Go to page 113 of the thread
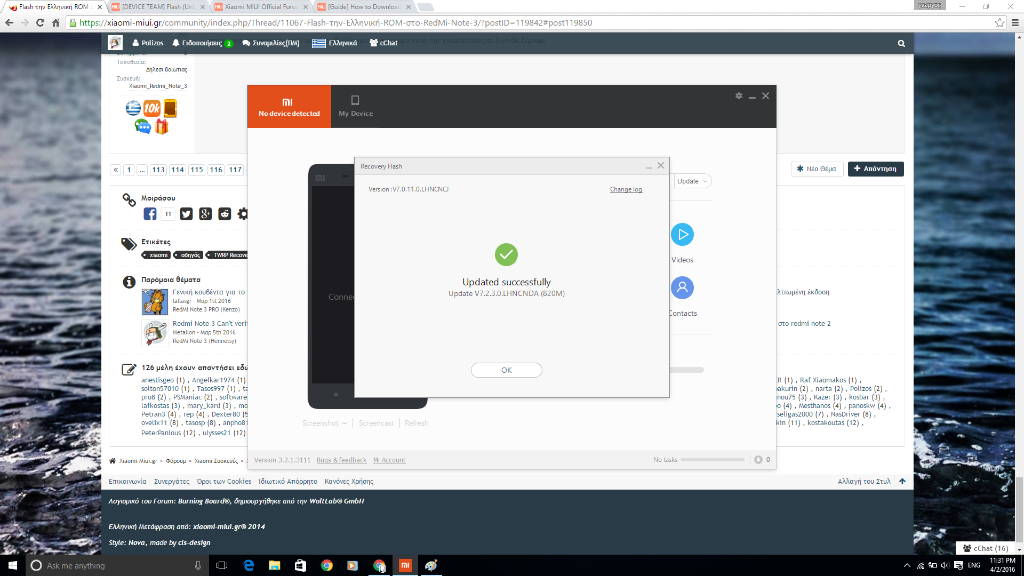Viewport: 1024px width, 576px height. [158, 170]
